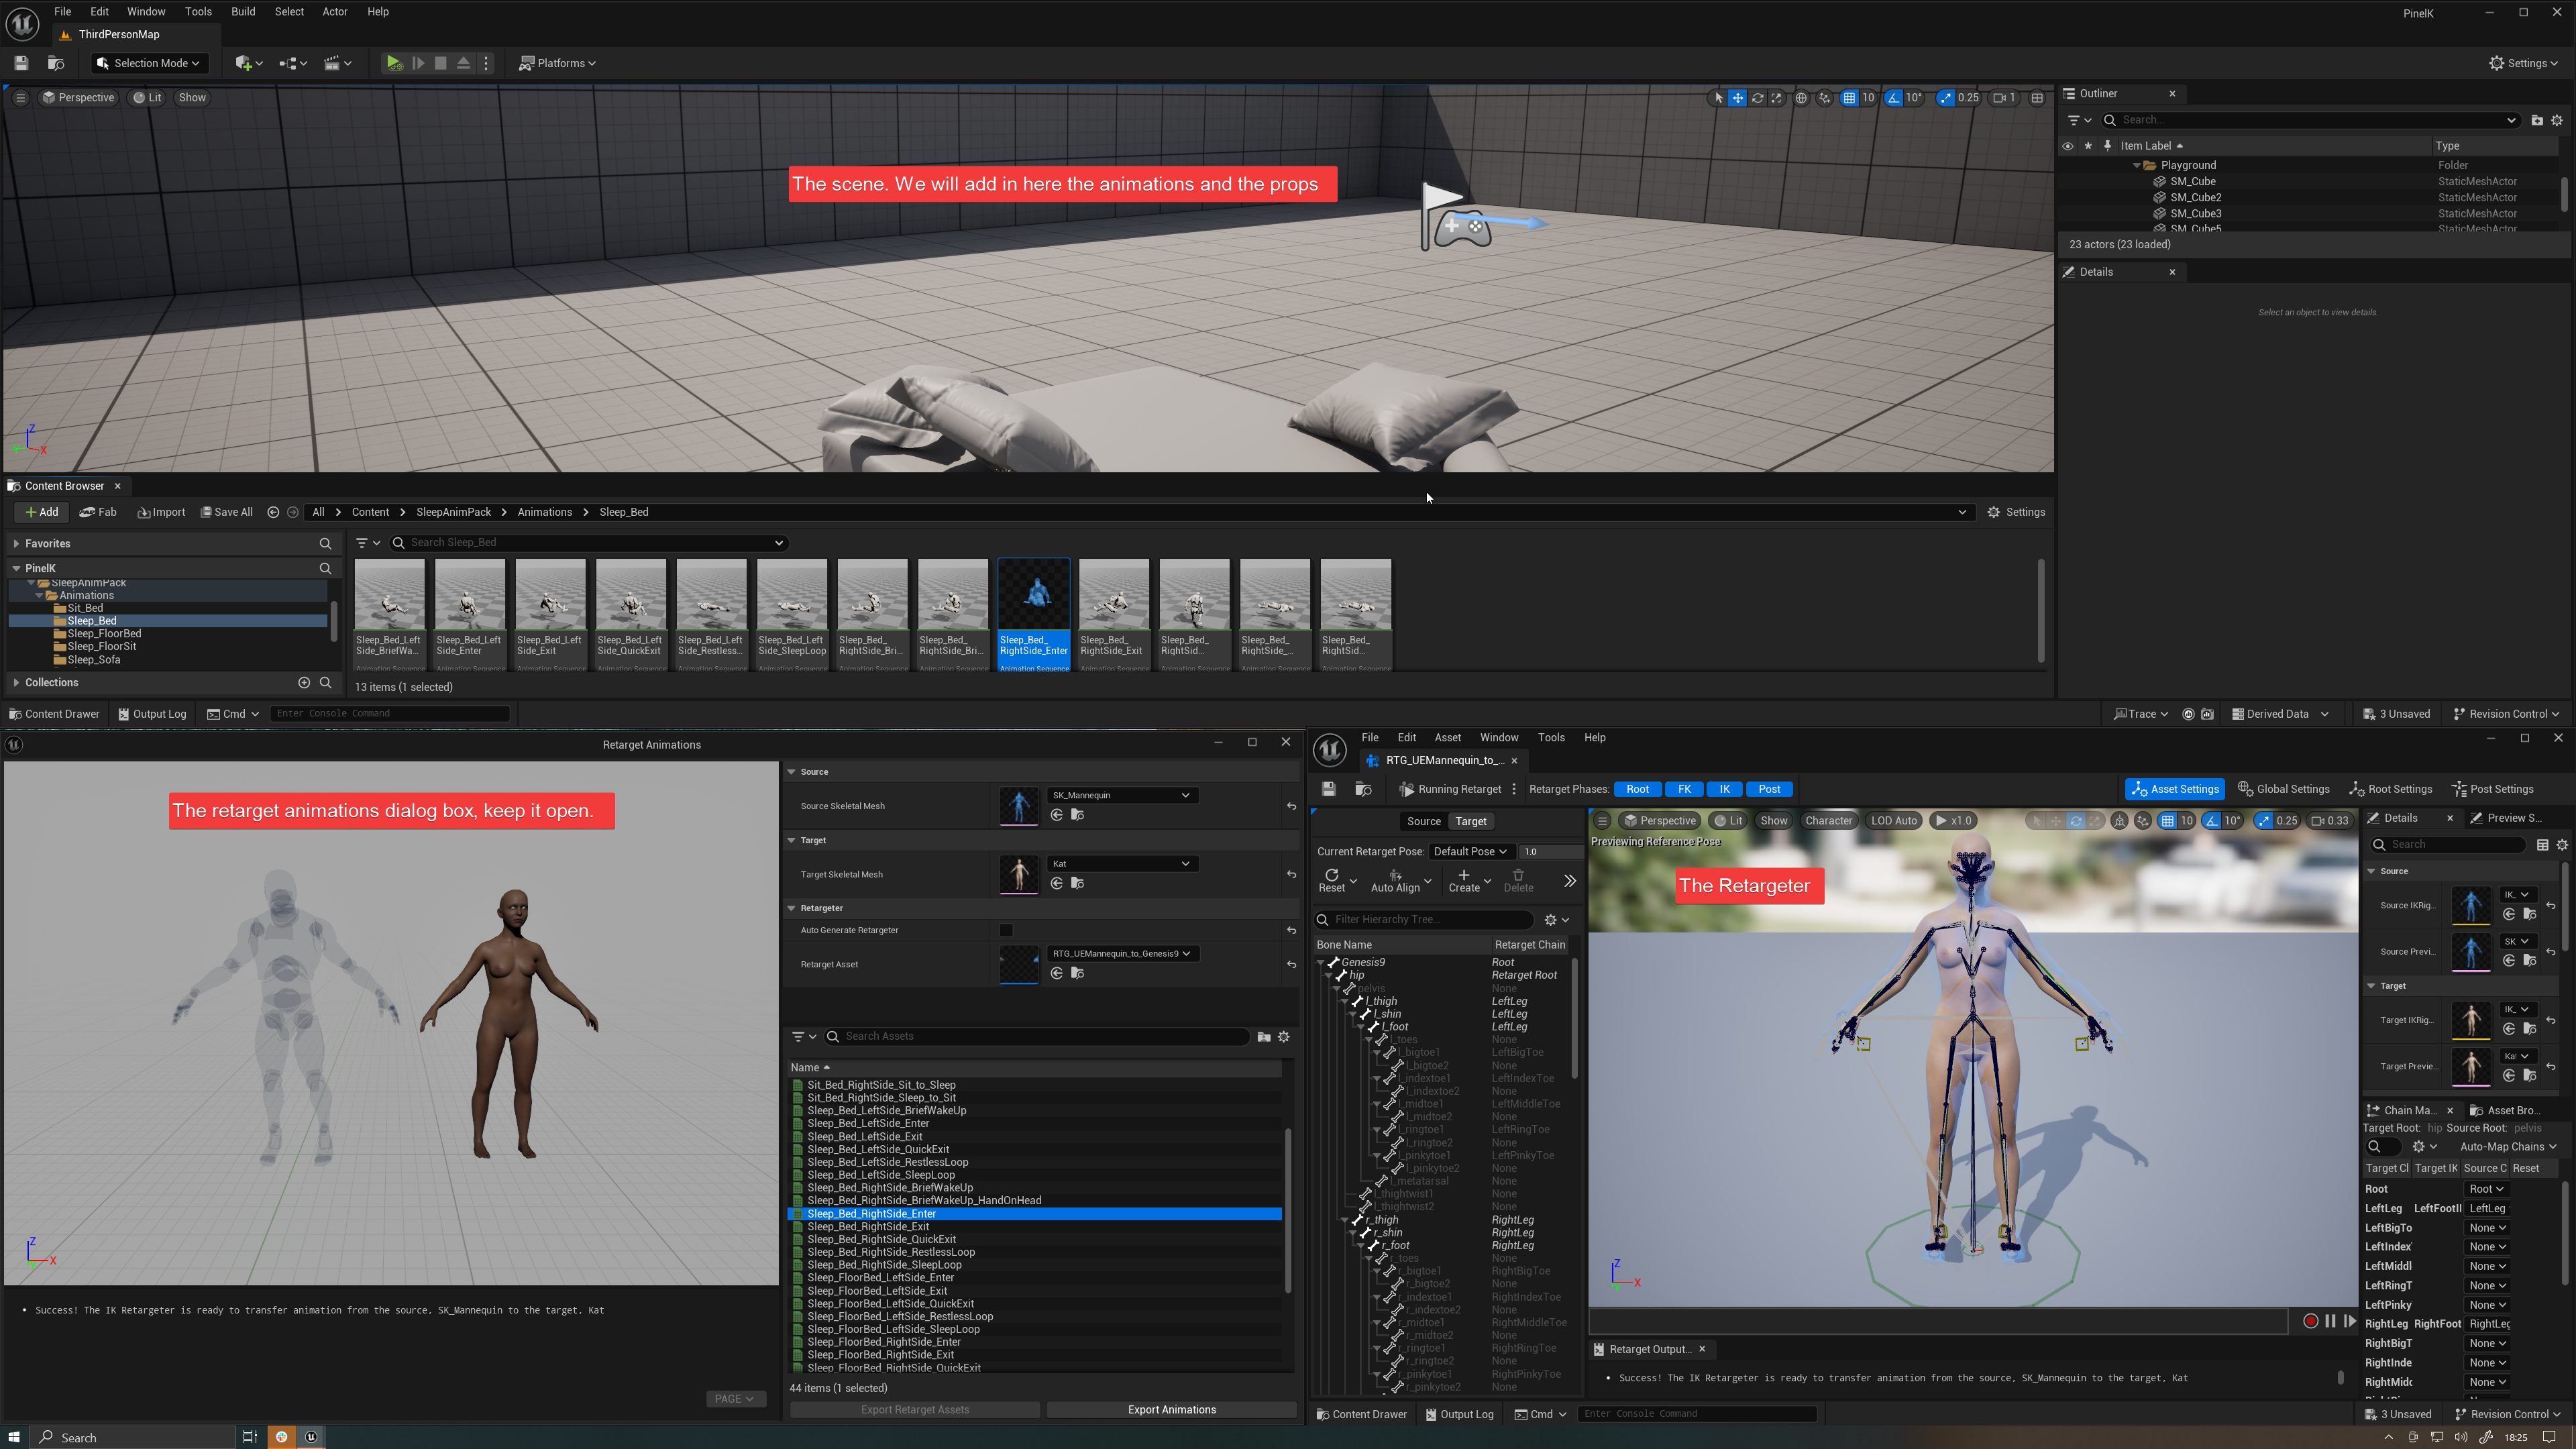The image size is (2576, 1449).
Task: Toggle the IK retarget phase
Action: [x=1724, y=789]
